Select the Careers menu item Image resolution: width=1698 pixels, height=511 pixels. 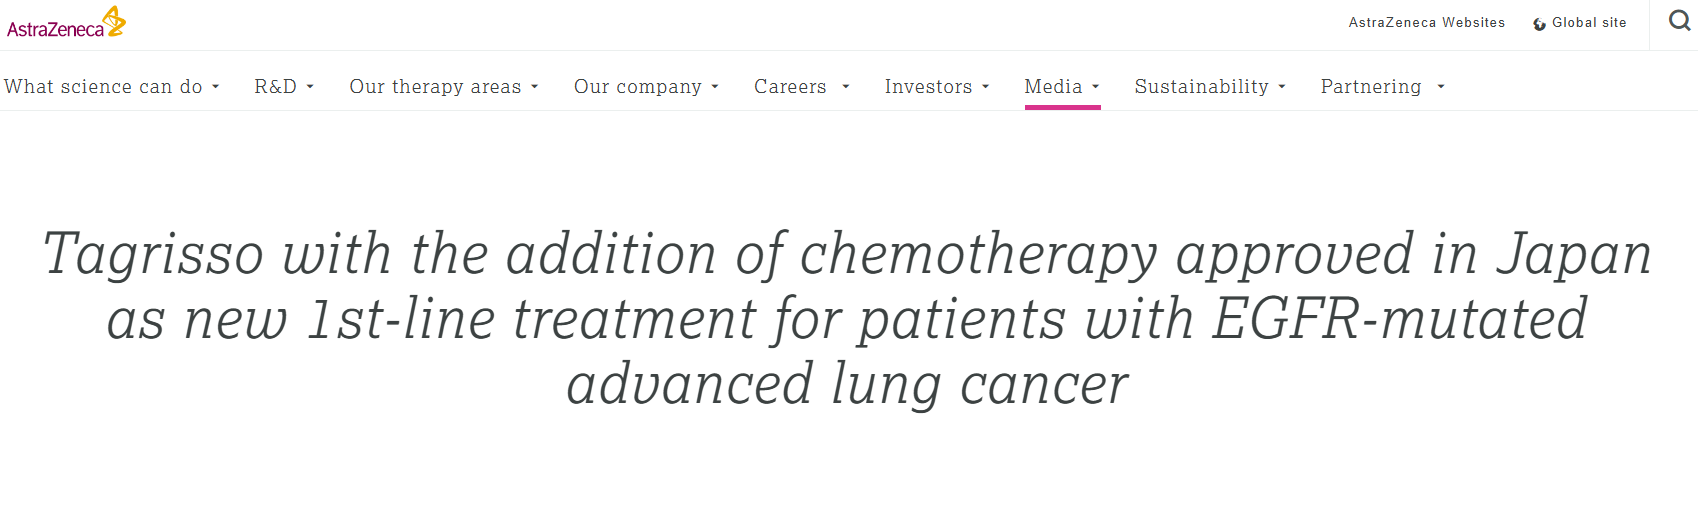coord(790,87)
